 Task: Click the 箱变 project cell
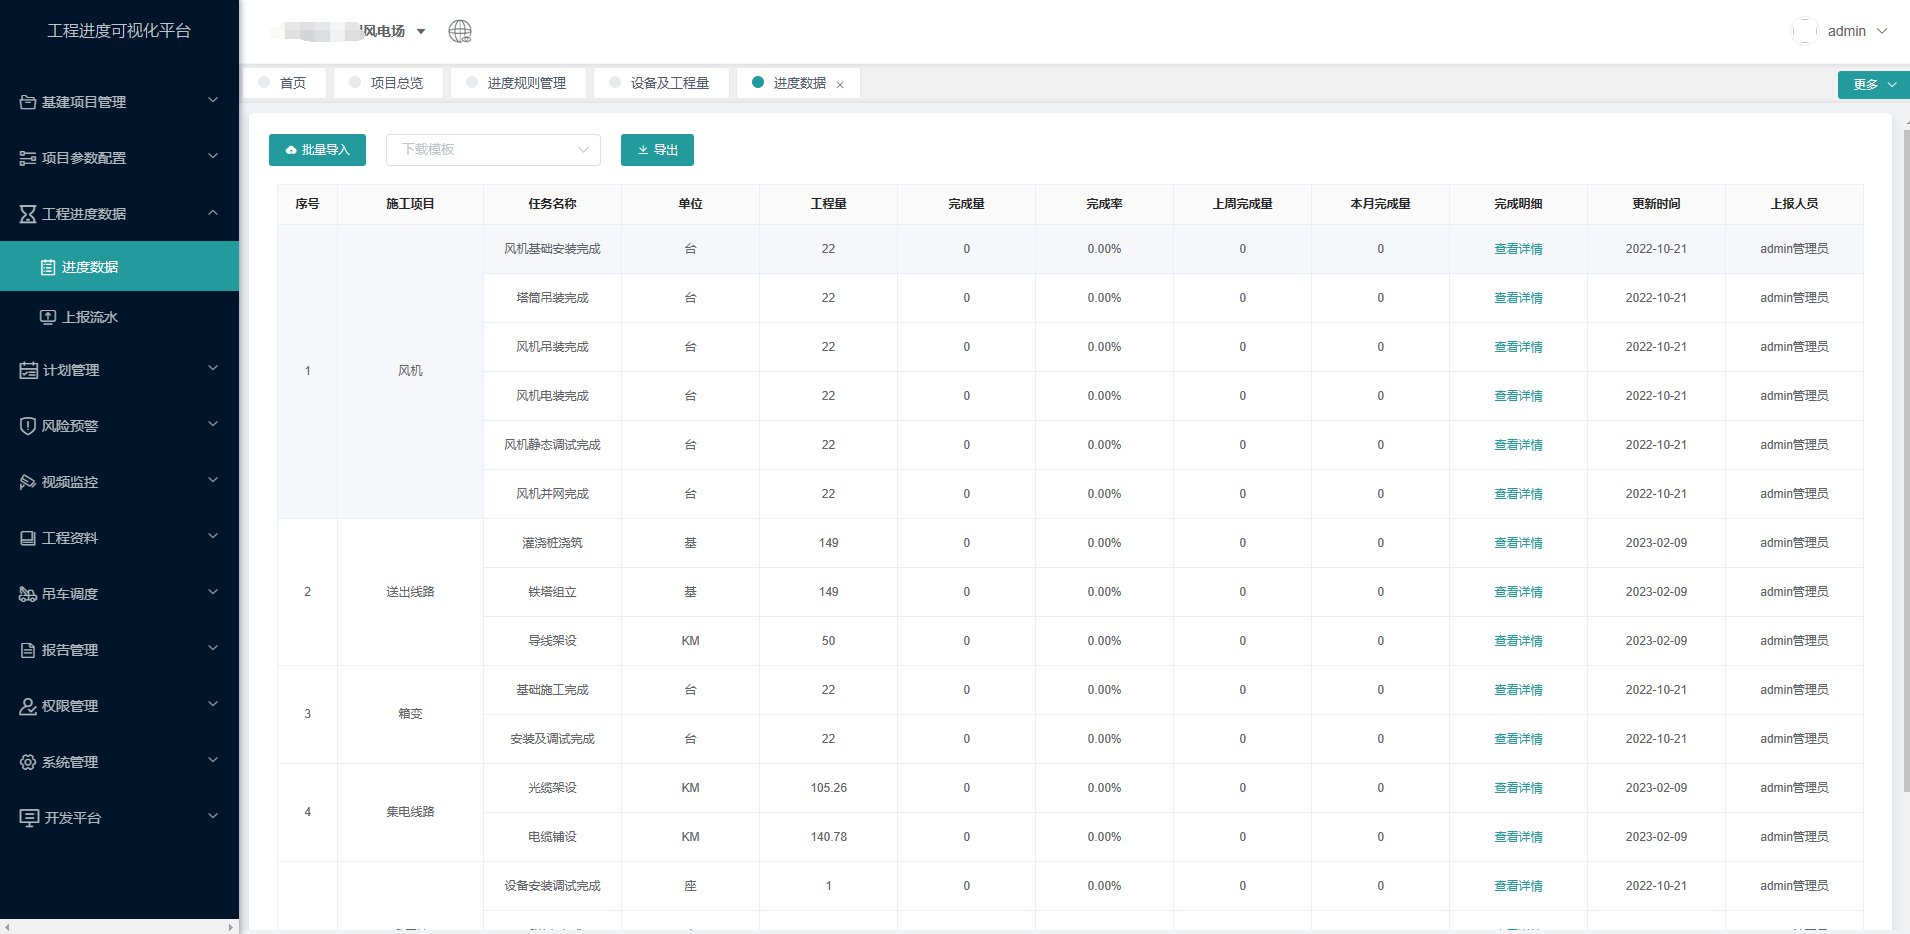pos(410,714)
